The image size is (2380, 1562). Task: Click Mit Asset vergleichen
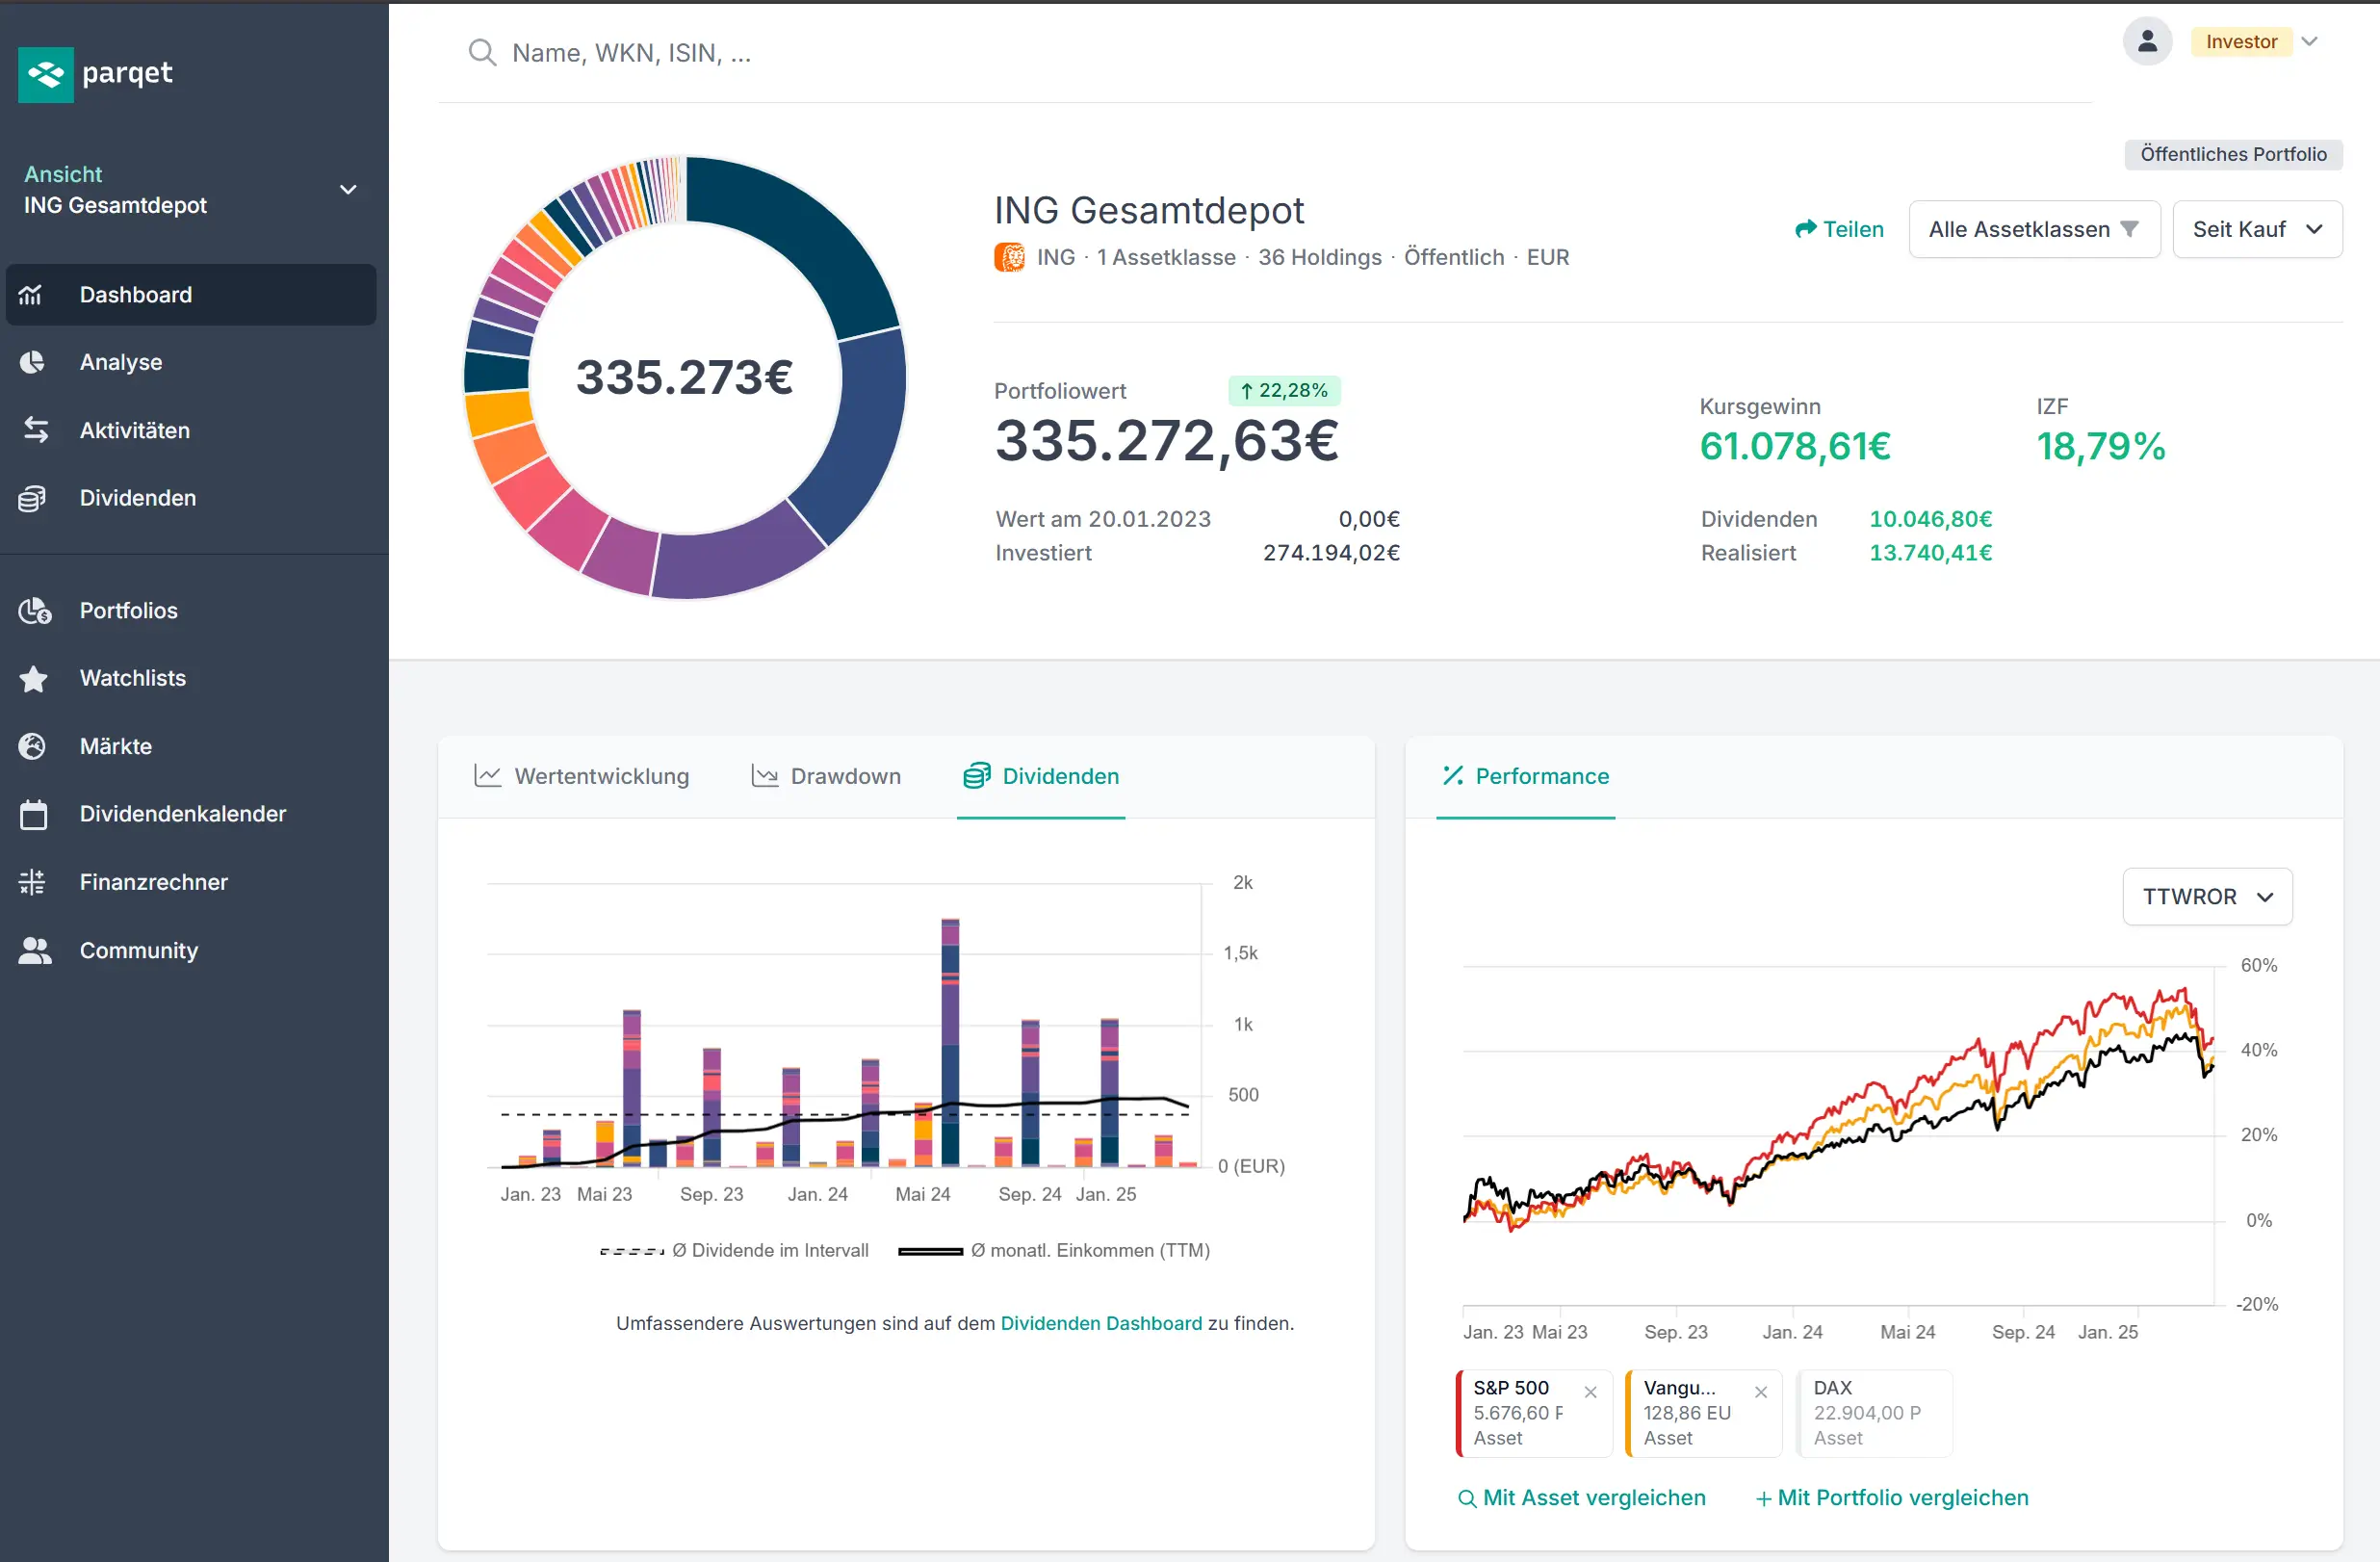[1582, 1497]
